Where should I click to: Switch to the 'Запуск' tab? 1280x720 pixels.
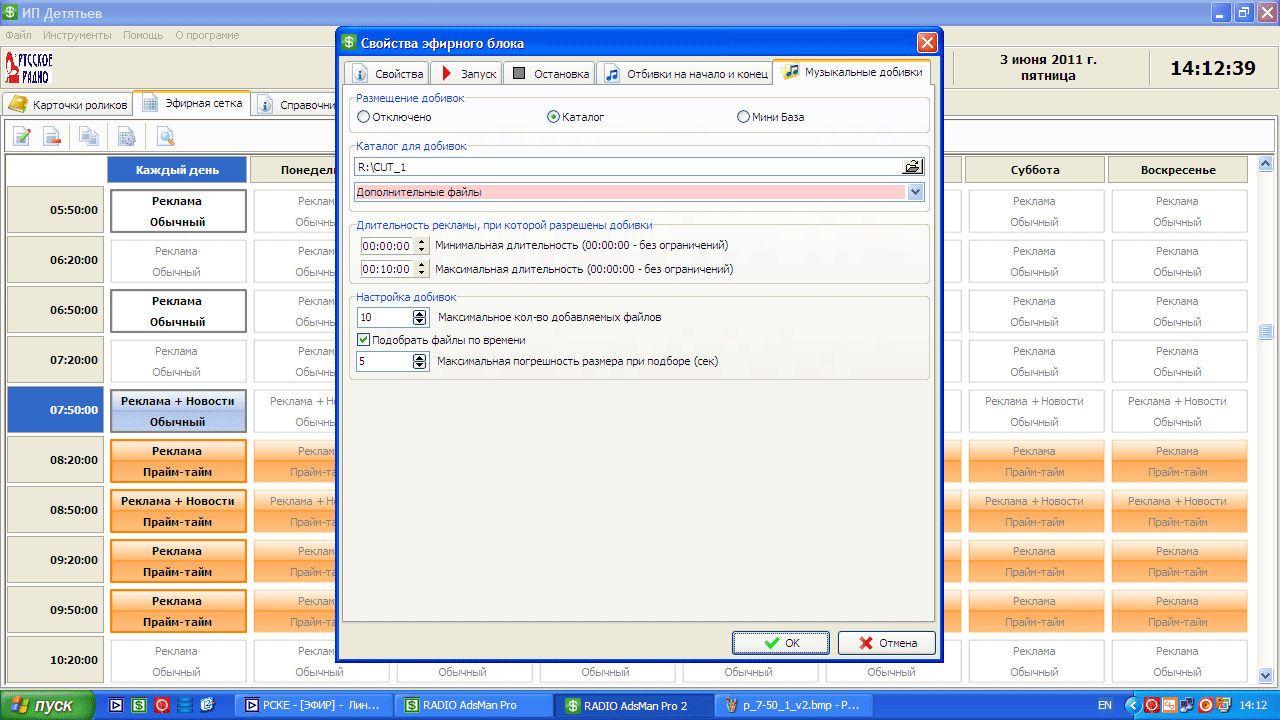click(465, 74)
